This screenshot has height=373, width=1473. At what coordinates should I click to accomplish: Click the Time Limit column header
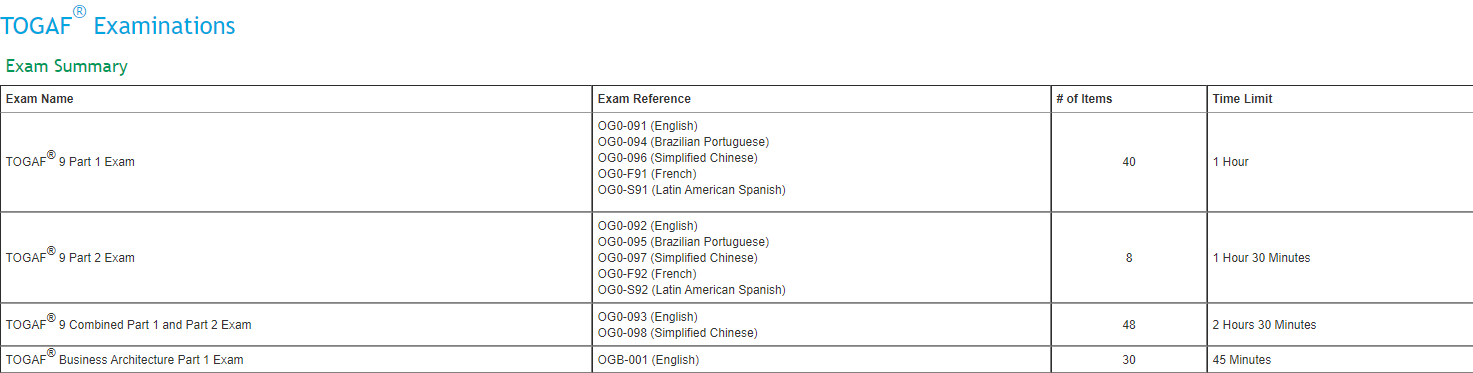coord(1242,99)
